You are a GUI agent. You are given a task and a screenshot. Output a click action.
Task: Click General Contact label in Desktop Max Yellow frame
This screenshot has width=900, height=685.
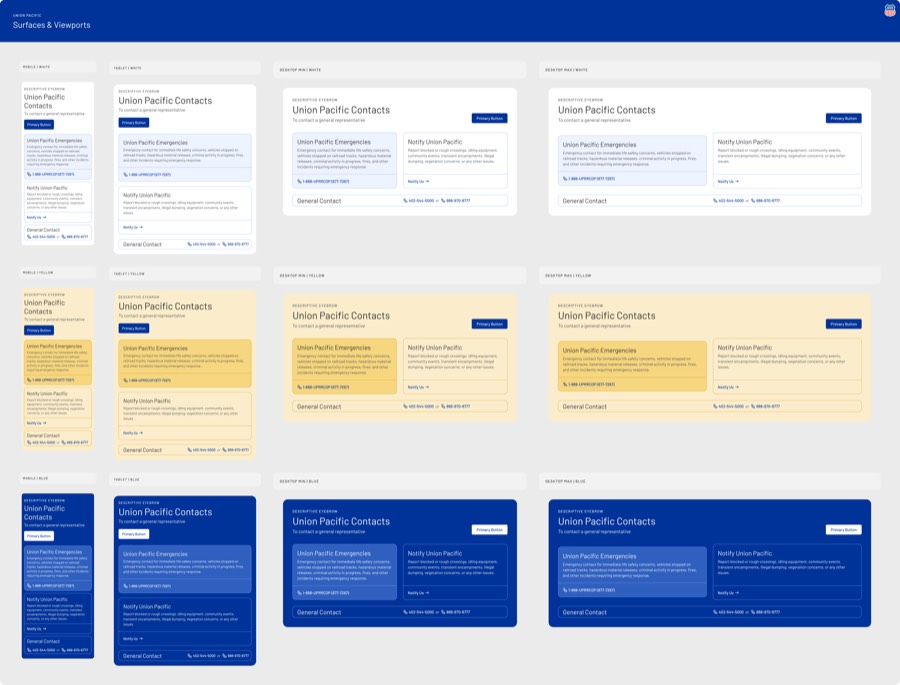pyautogui.click(x=584, y=407)
